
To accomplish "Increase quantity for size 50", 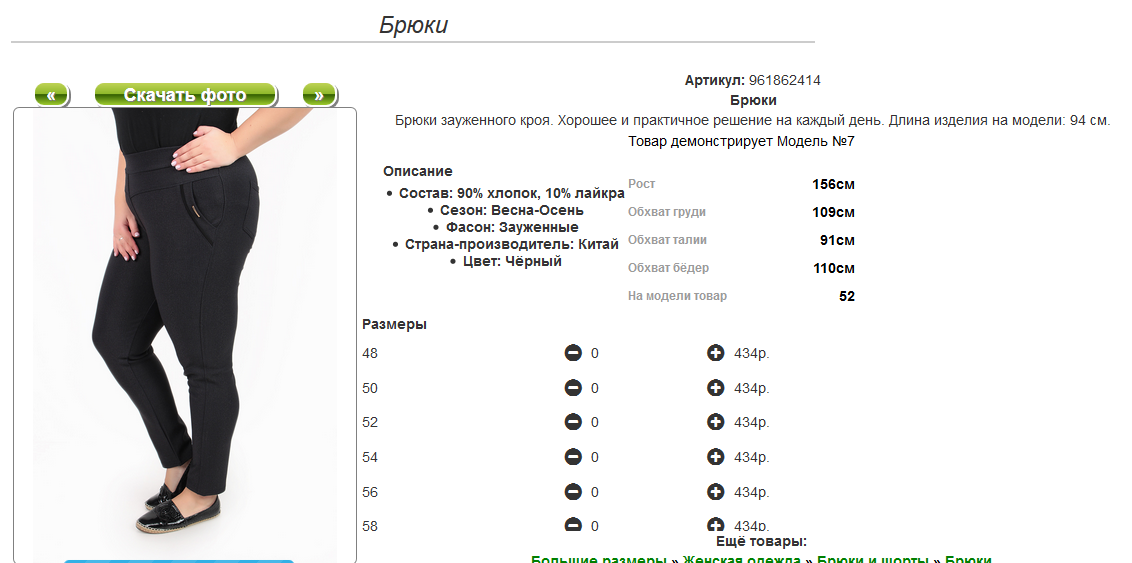I will 715,388.
